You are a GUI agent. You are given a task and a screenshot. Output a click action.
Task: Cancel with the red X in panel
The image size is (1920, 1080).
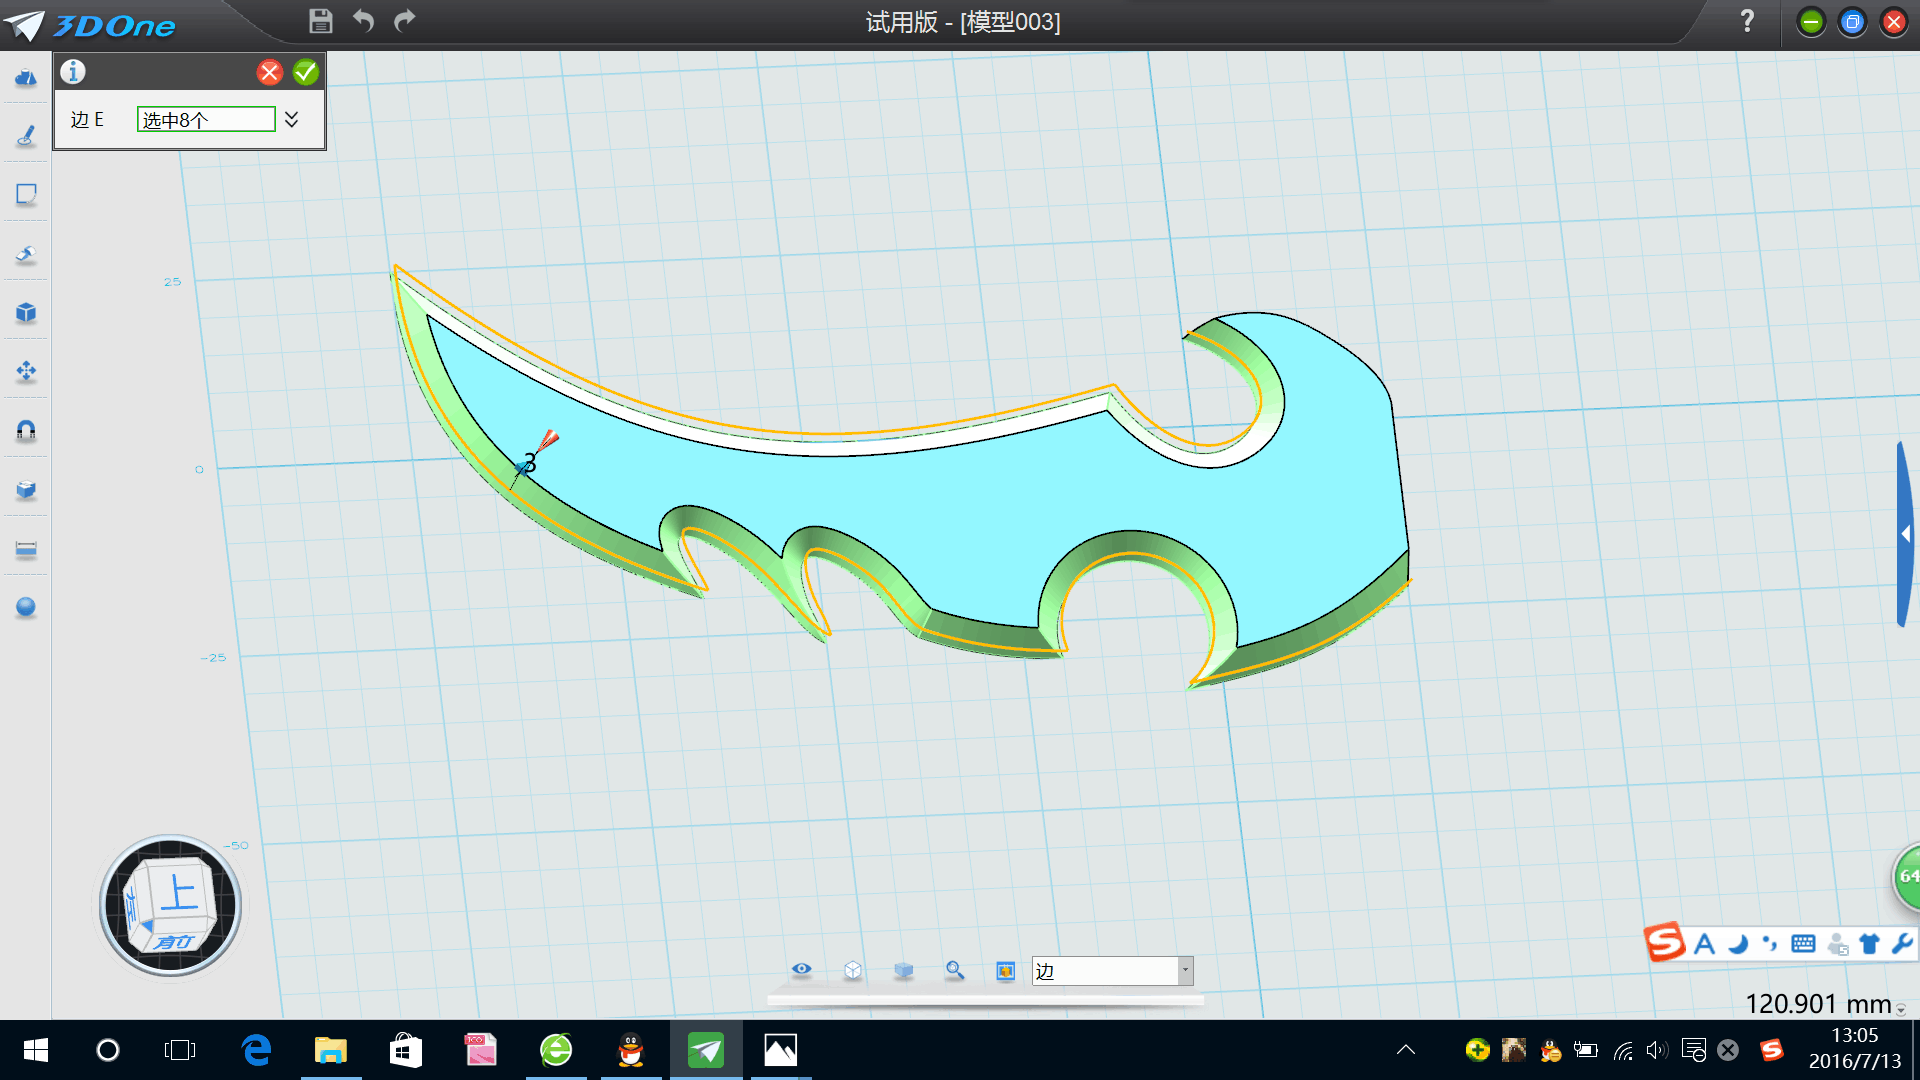coord(269,72)
